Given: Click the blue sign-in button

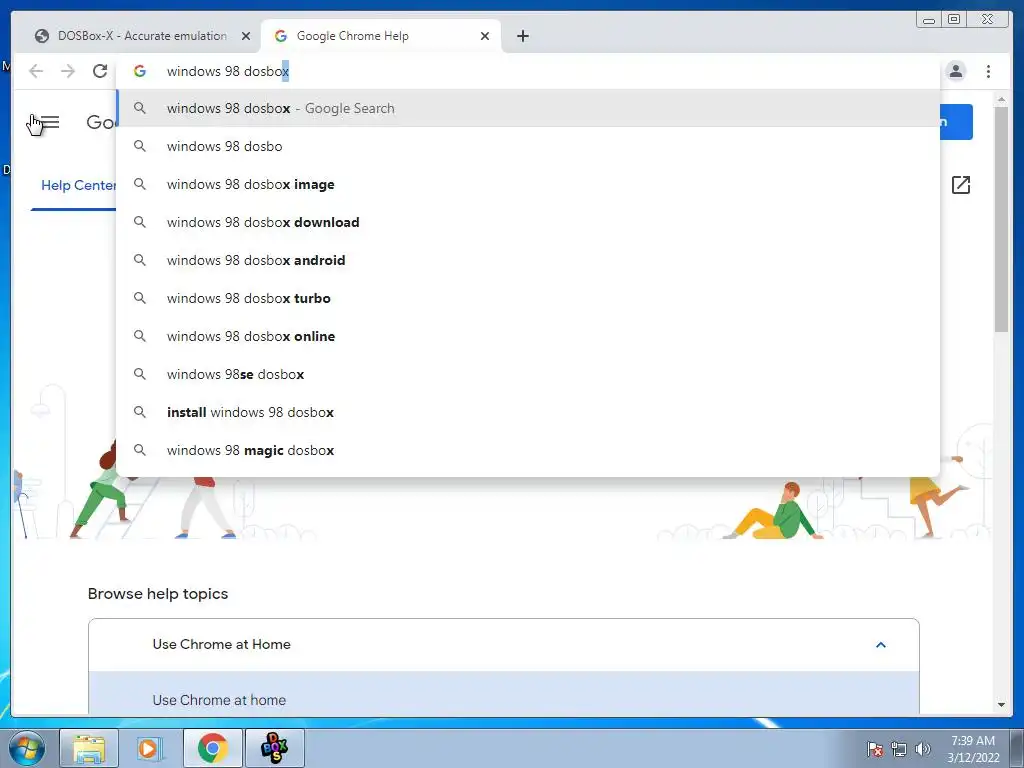Looking at the screenshot, I should [x=956, y=122].
